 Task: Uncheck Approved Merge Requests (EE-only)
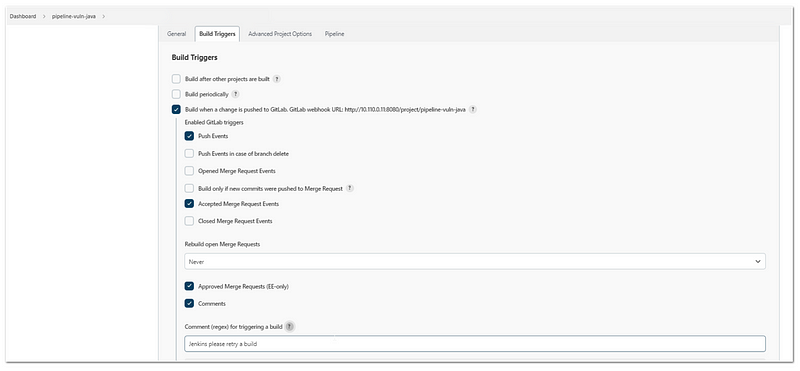tap(189, 286)
